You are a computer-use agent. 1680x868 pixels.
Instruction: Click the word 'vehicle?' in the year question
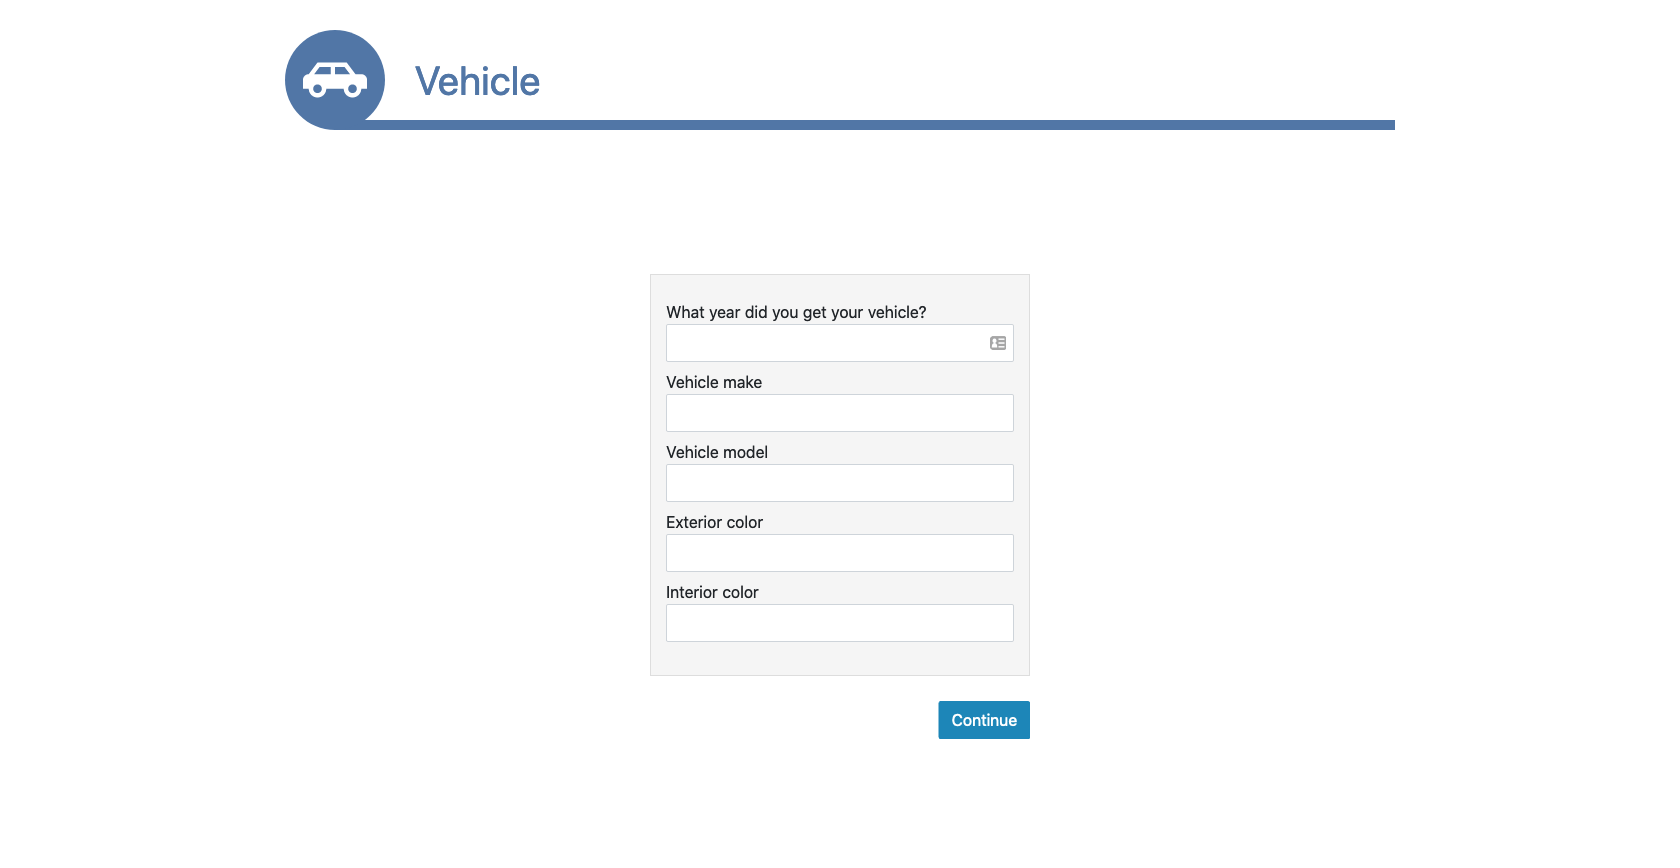pos(897,312)
